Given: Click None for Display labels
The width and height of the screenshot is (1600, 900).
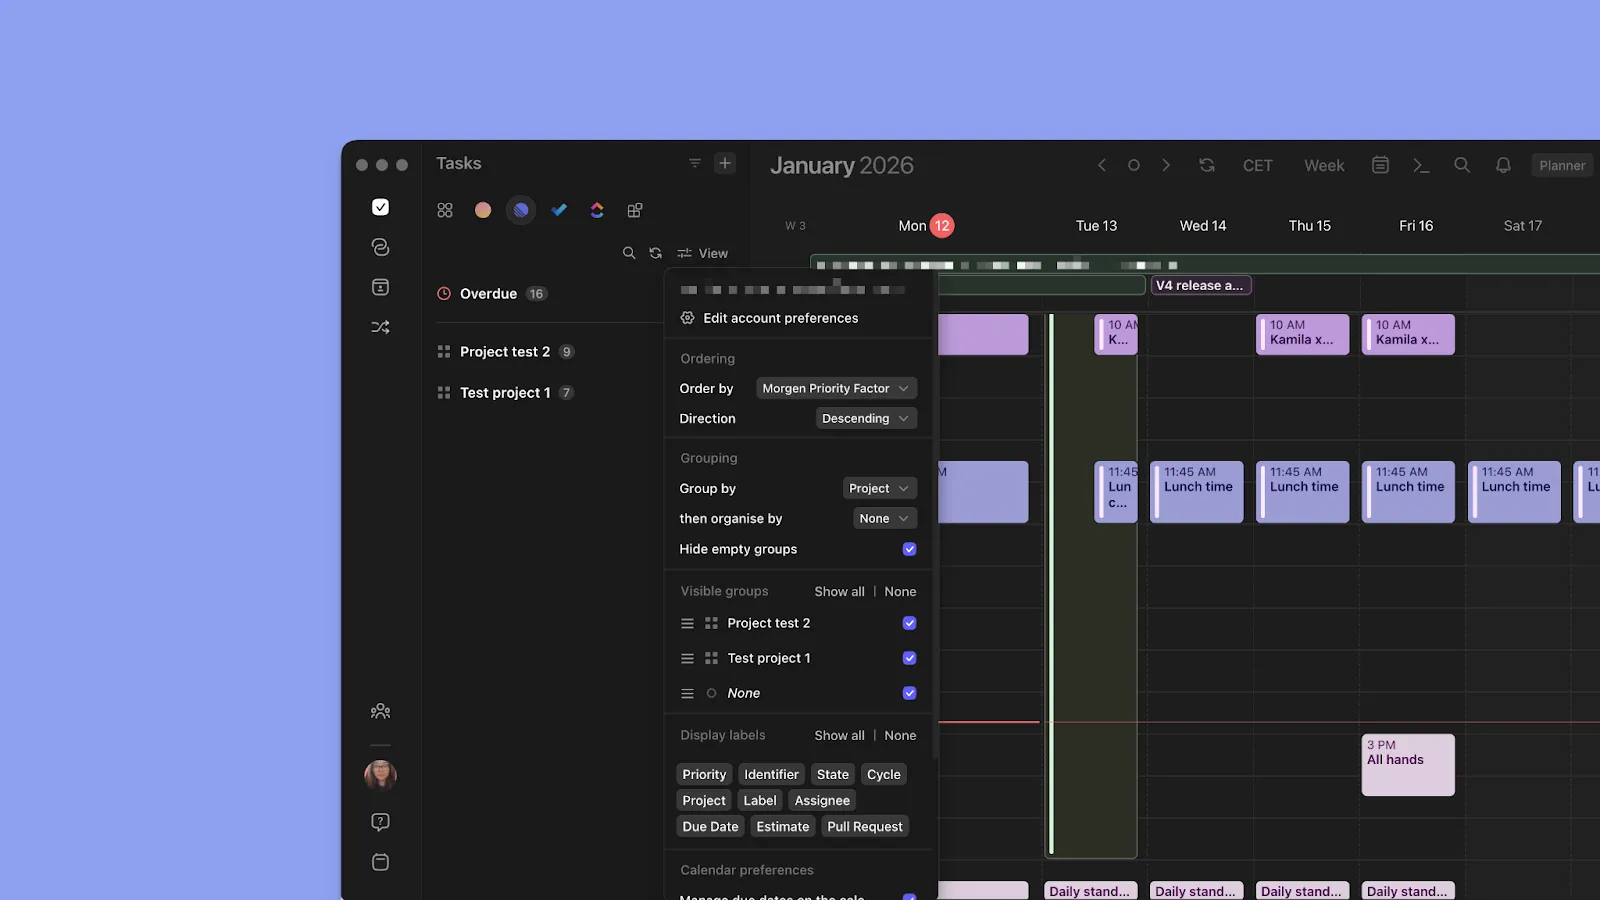Looking at the screenshot, I should [900, 735].
